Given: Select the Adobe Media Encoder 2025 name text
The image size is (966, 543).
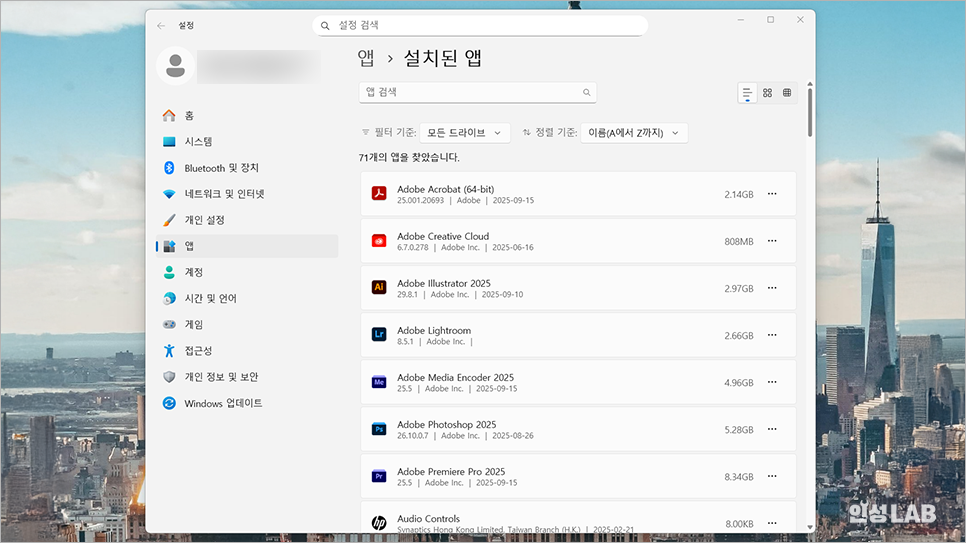Looking at the screenshot, I should (455, 378).
